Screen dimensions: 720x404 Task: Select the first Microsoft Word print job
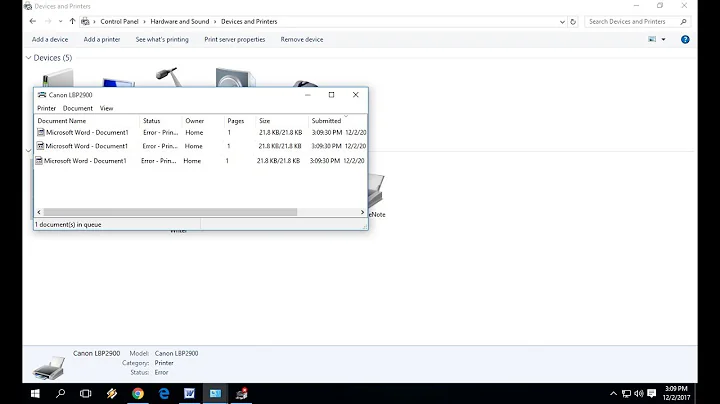201,132
